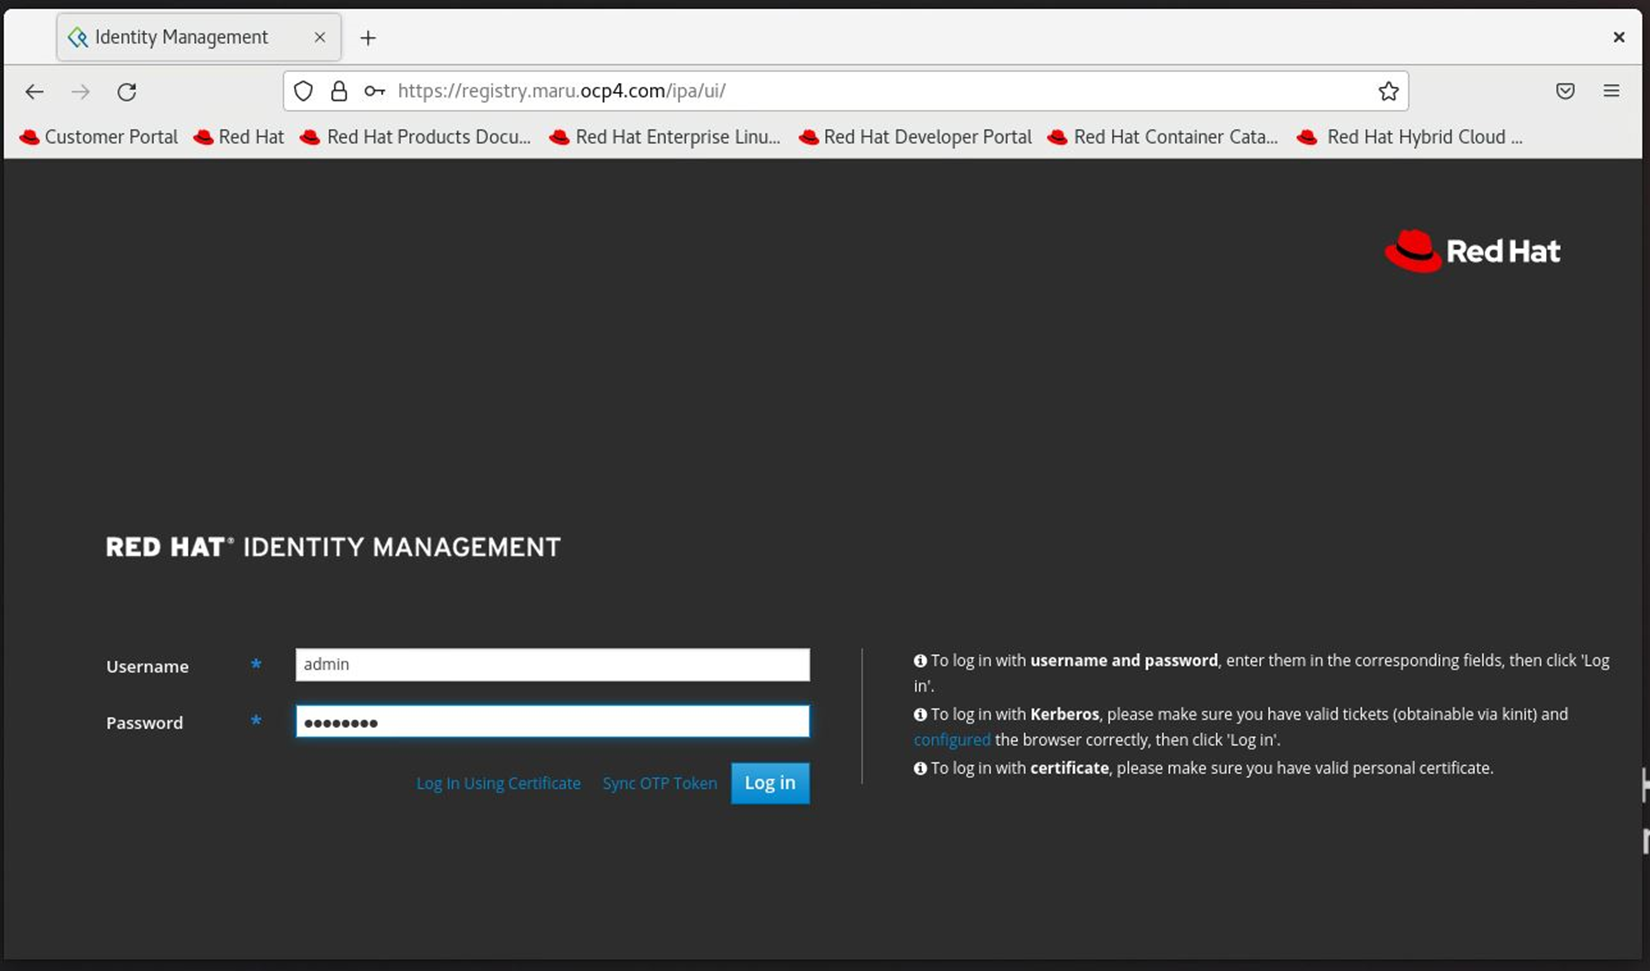
Task: Click the Red Hat Identity Management heading
Action: tap(333, 547)
